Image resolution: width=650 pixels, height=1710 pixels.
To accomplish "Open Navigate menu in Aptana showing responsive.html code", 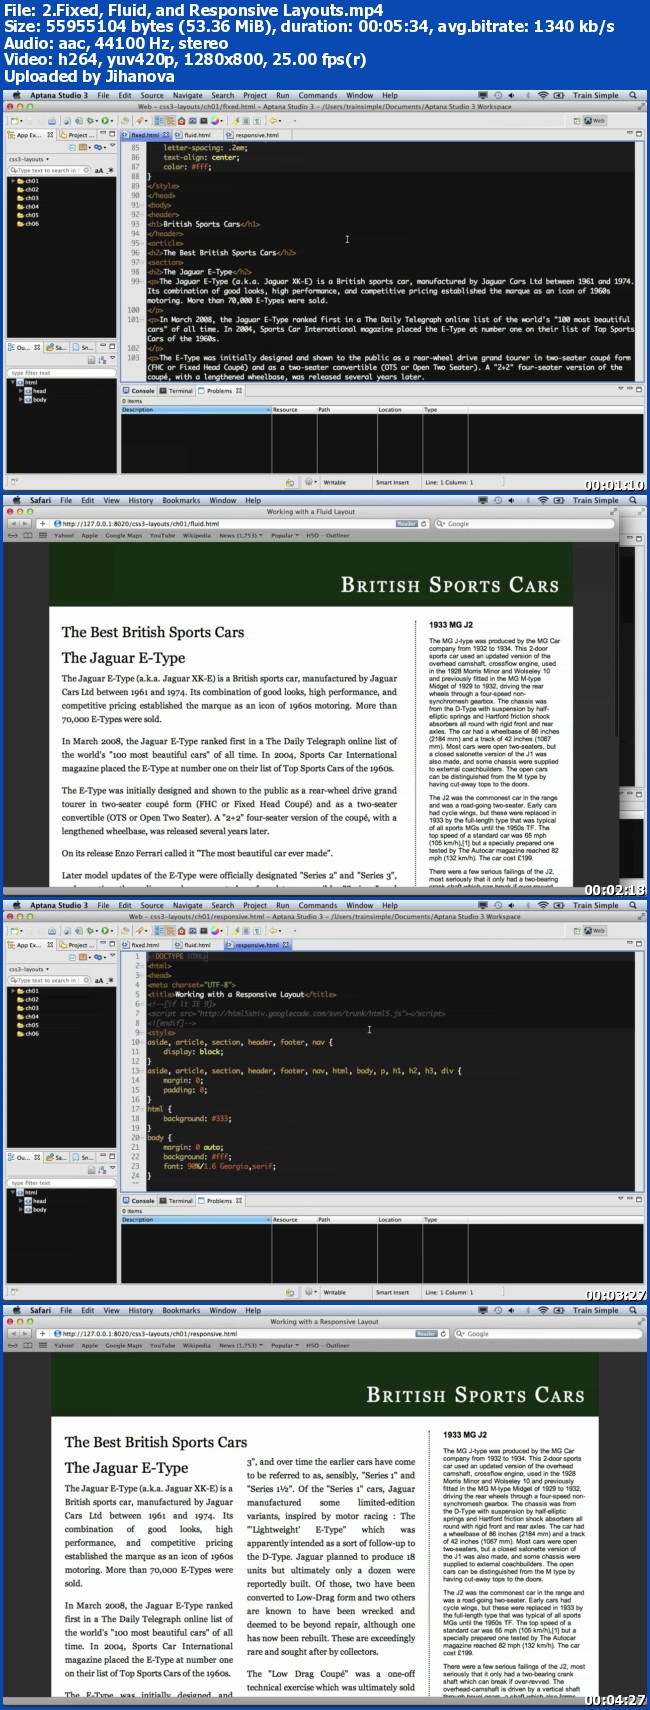I will (x=187, y=906).
